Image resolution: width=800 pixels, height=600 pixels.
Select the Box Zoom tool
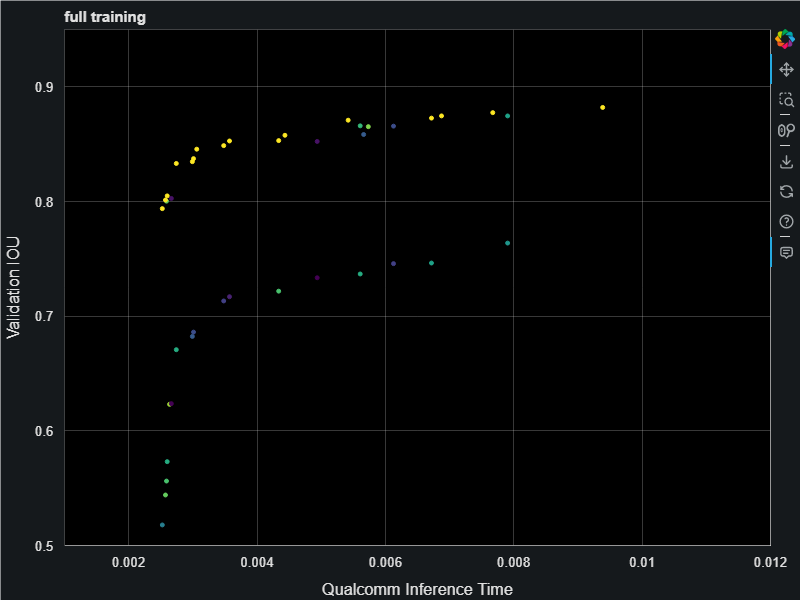point(786,100)
